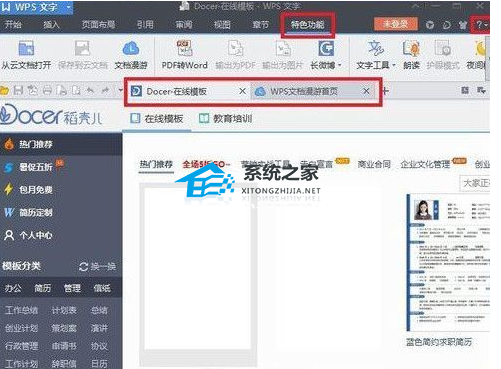Viewport: 501px width, 369px height.
Task: Select the 特色功能 ribbon tab
Action: click(307, 24)
